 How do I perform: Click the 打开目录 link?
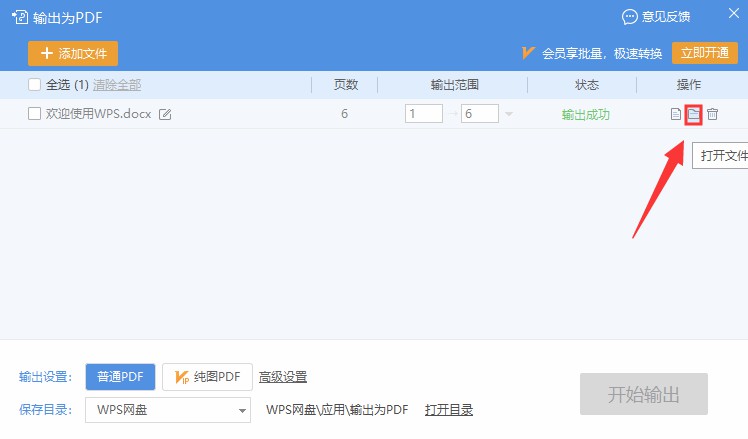pyautogui.click(x=449, y=409)
